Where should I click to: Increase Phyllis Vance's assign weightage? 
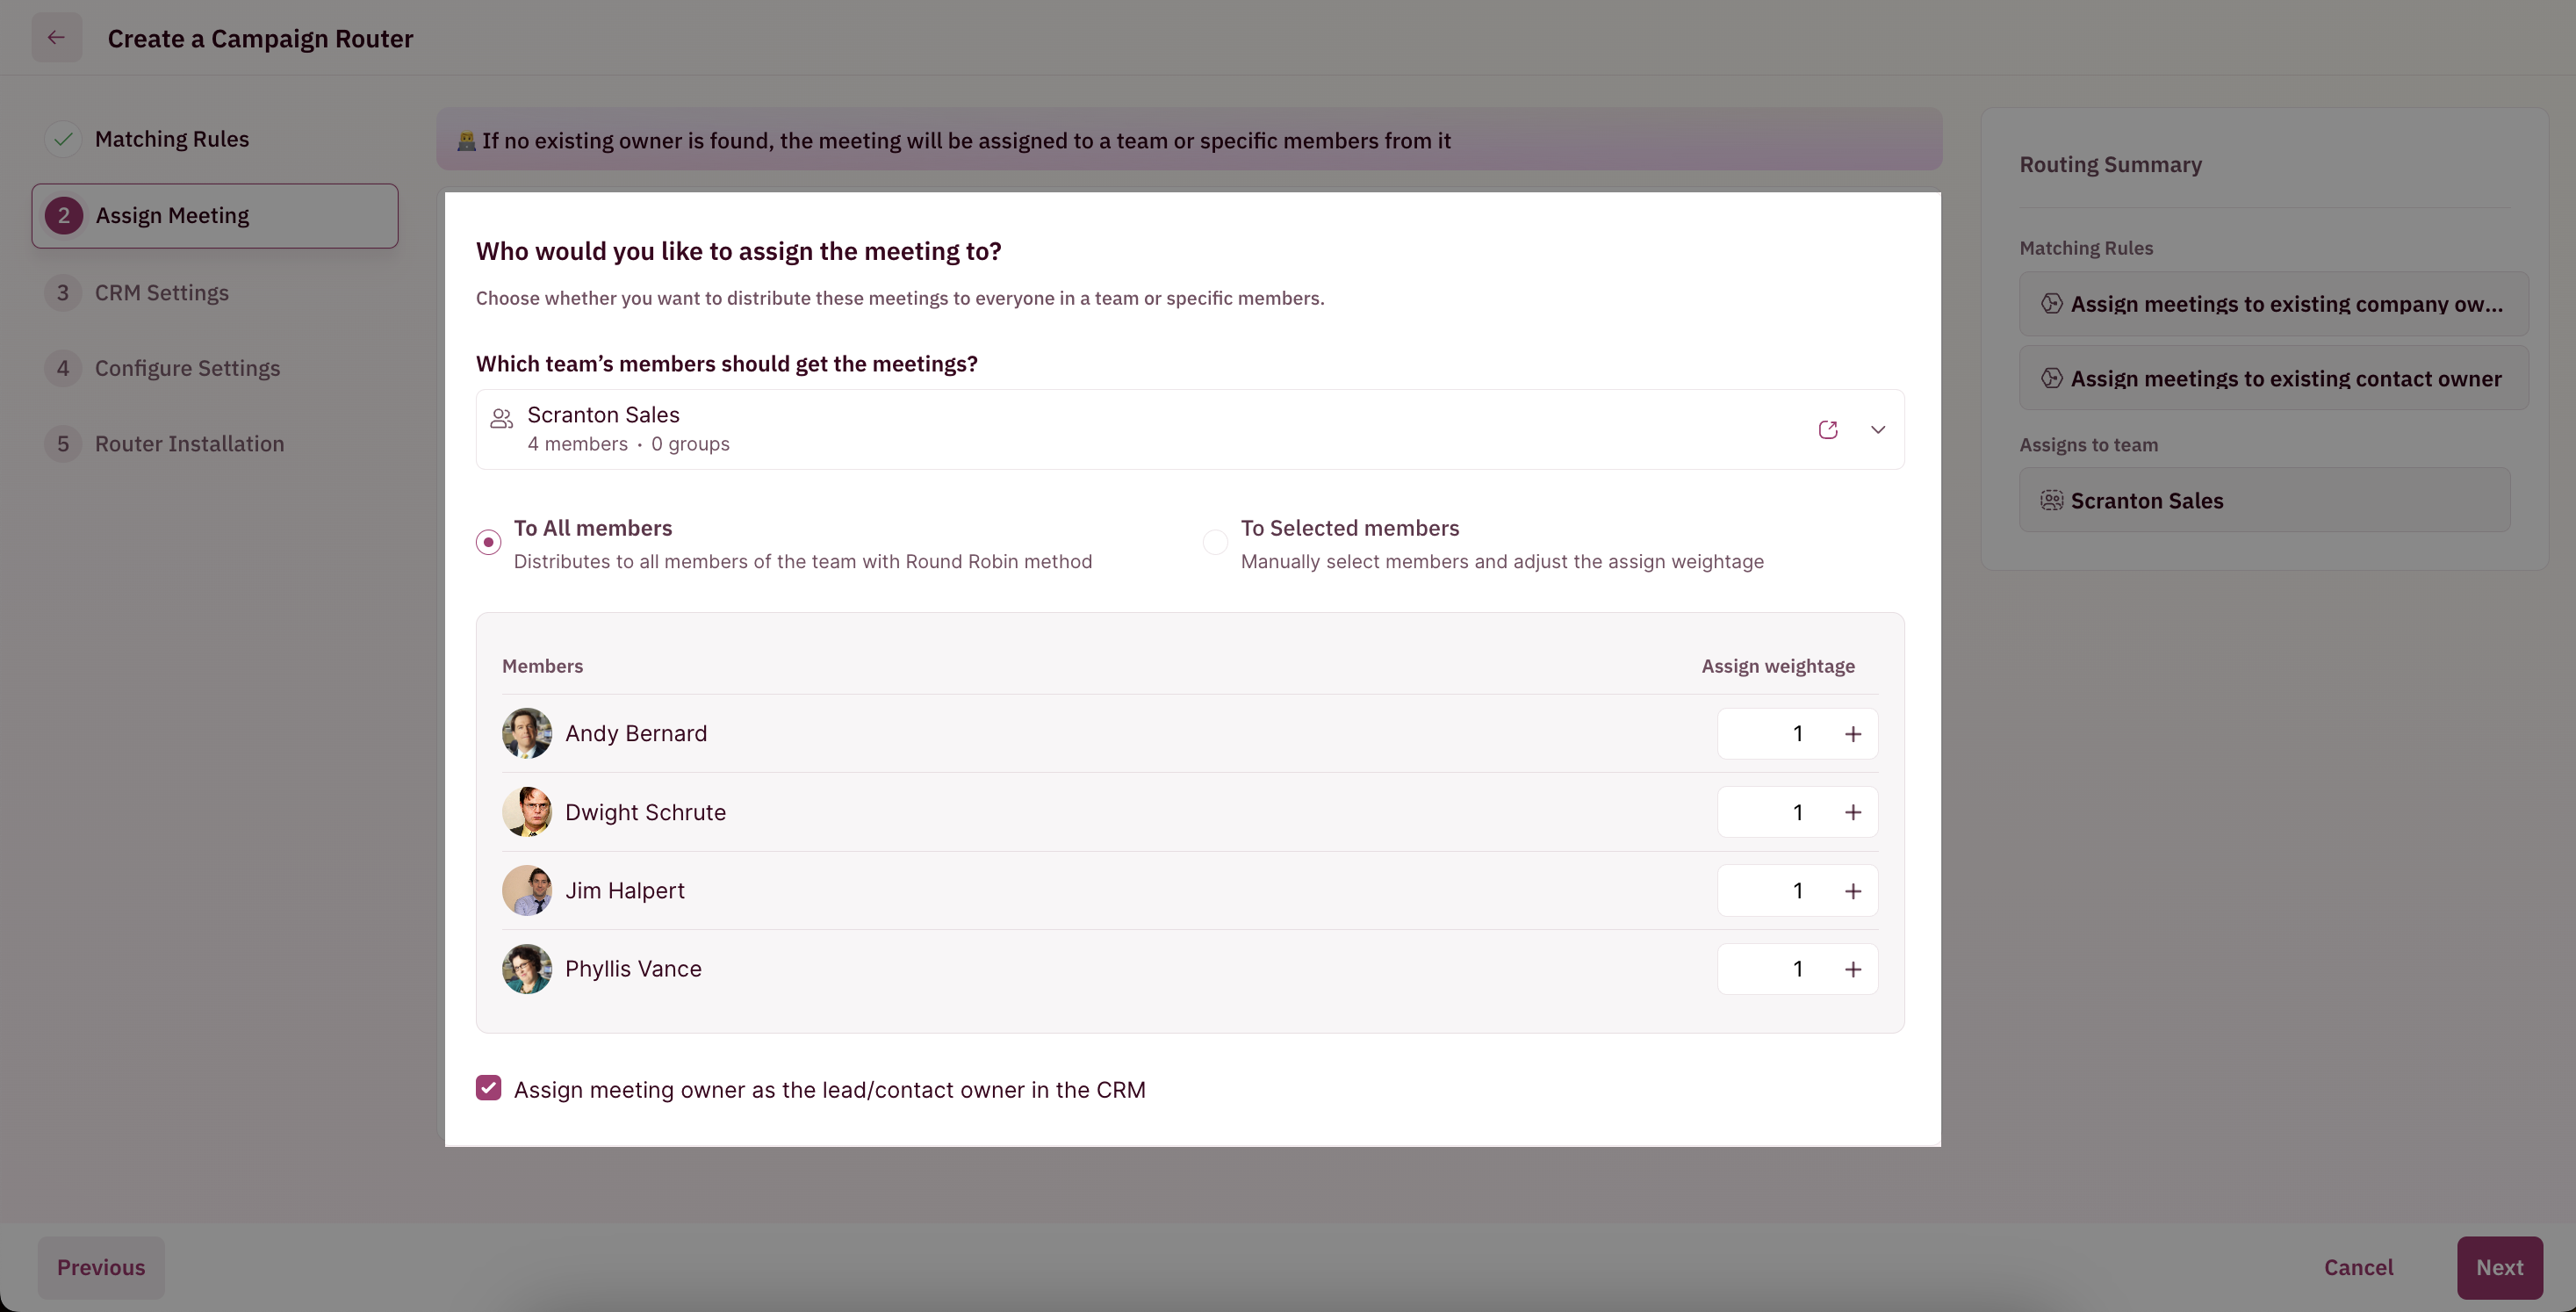pyautogui.click(x=1852, y=969)
